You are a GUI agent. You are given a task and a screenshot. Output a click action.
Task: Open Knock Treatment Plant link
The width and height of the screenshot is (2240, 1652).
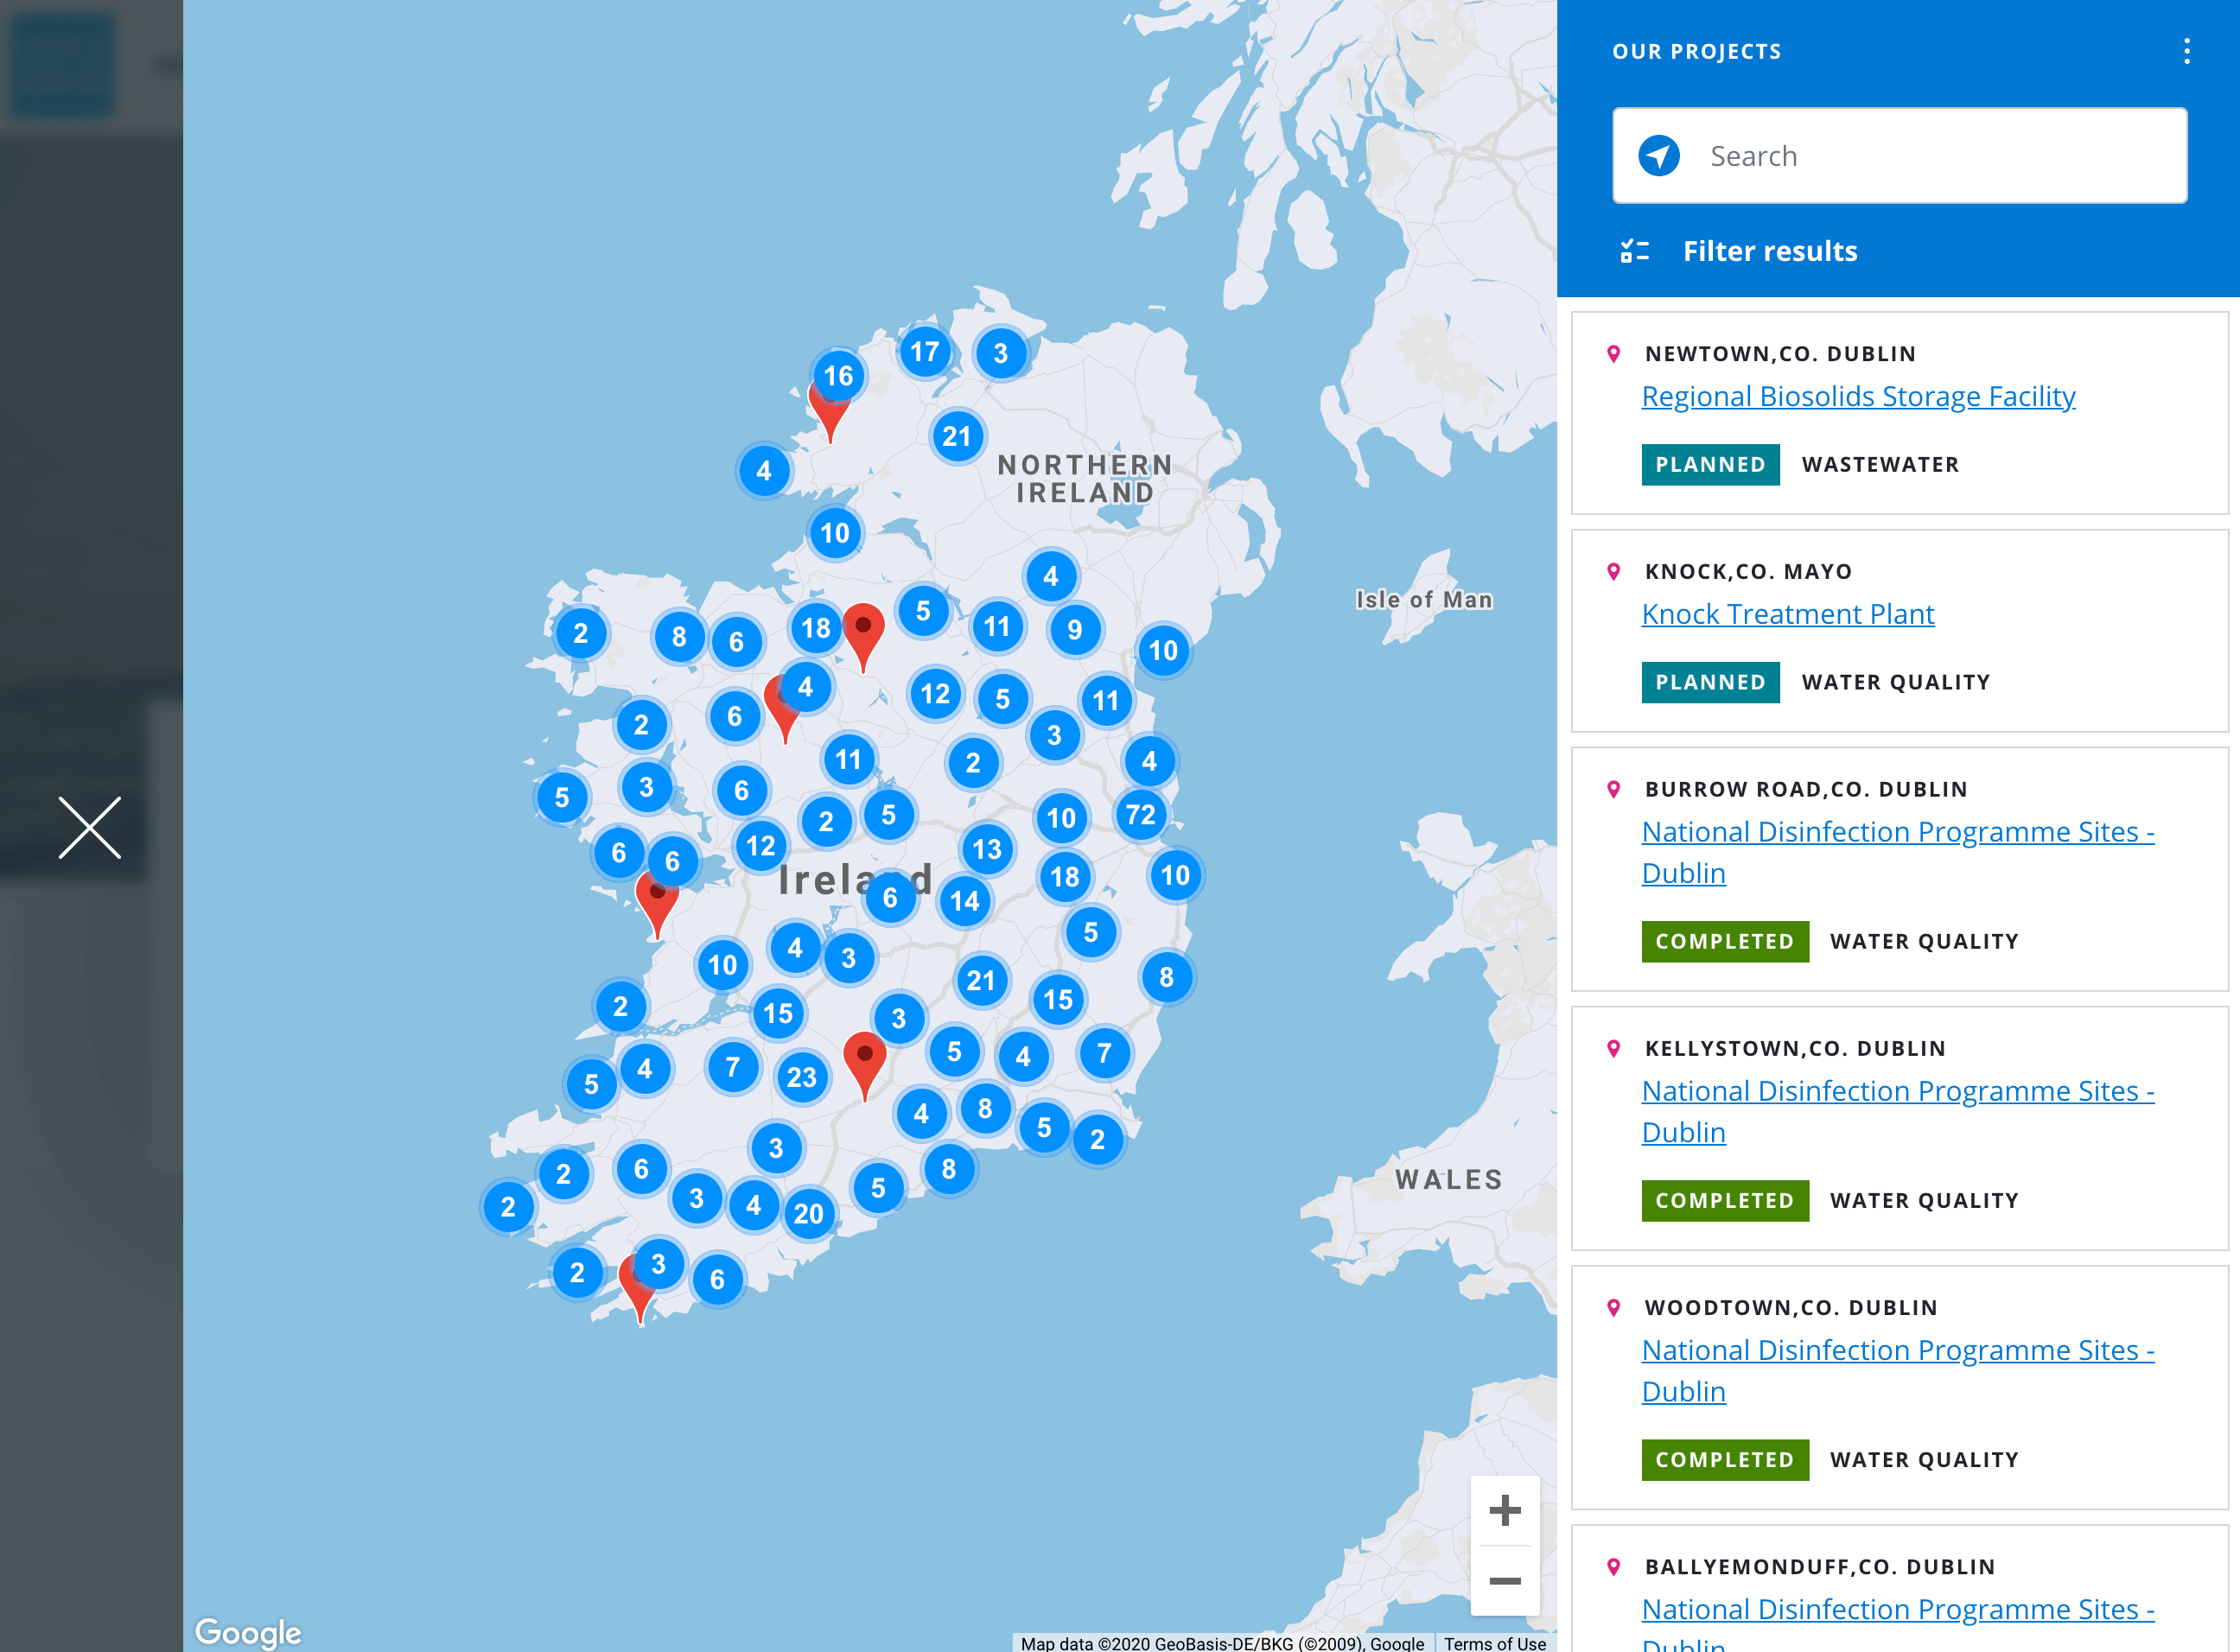click(1787, 614)
